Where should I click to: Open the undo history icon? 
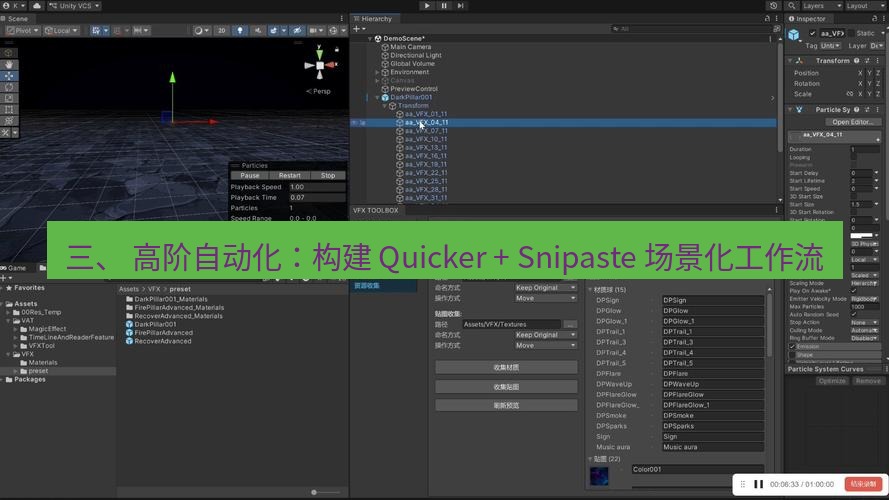tap(773, 6)
